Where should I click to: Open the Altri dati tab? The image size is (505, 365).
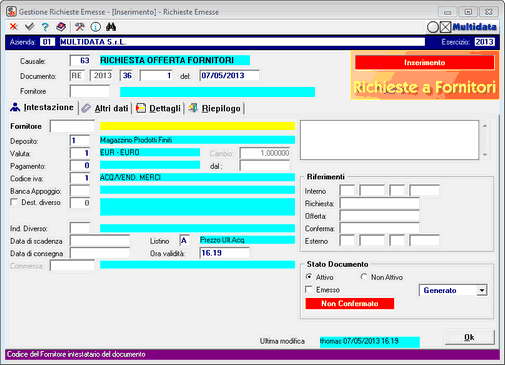point(105,108)
